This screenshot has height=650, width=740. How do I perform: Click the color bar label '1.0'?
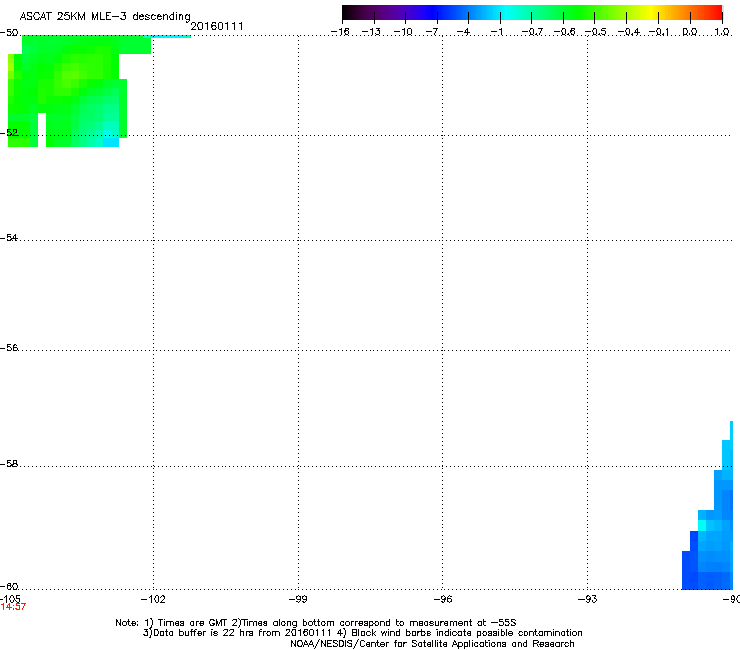coord(722,32)
